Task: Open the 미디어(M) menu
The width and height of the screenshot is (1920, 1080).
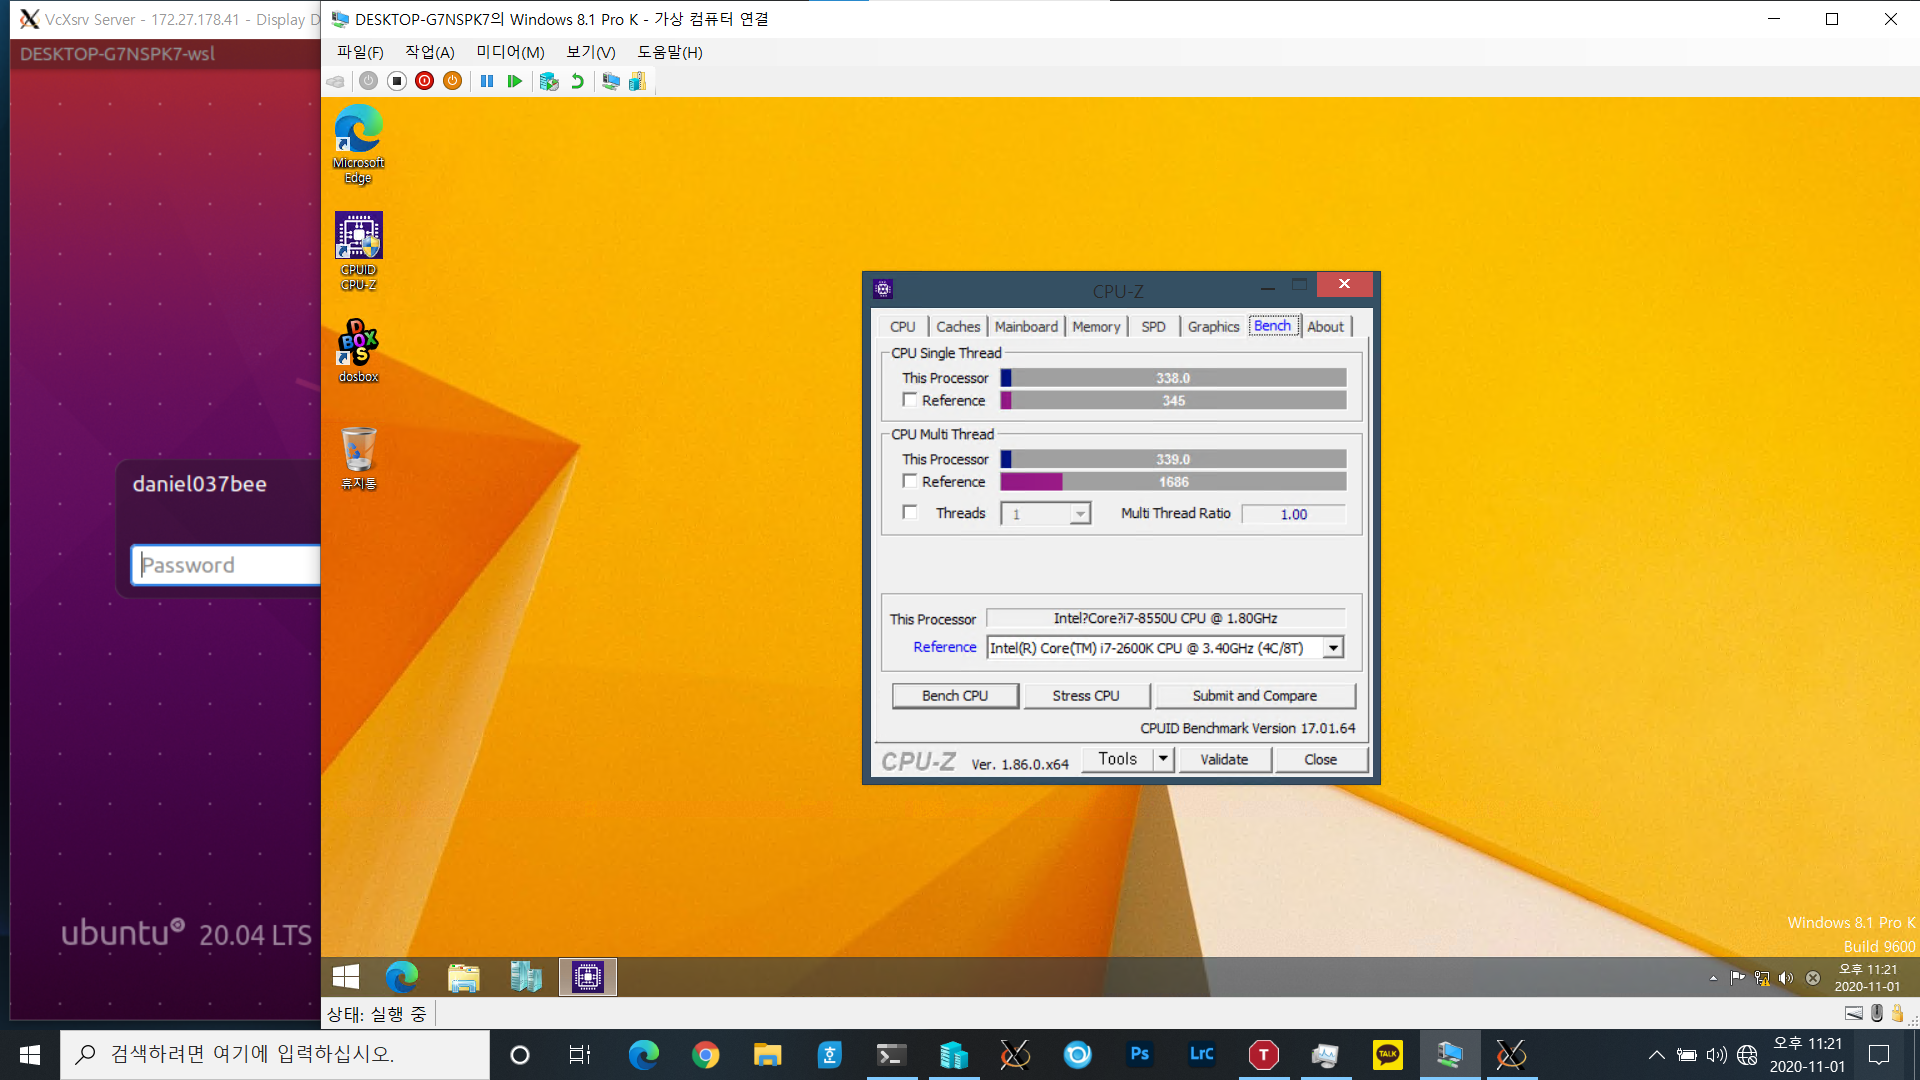Action: 510,52
